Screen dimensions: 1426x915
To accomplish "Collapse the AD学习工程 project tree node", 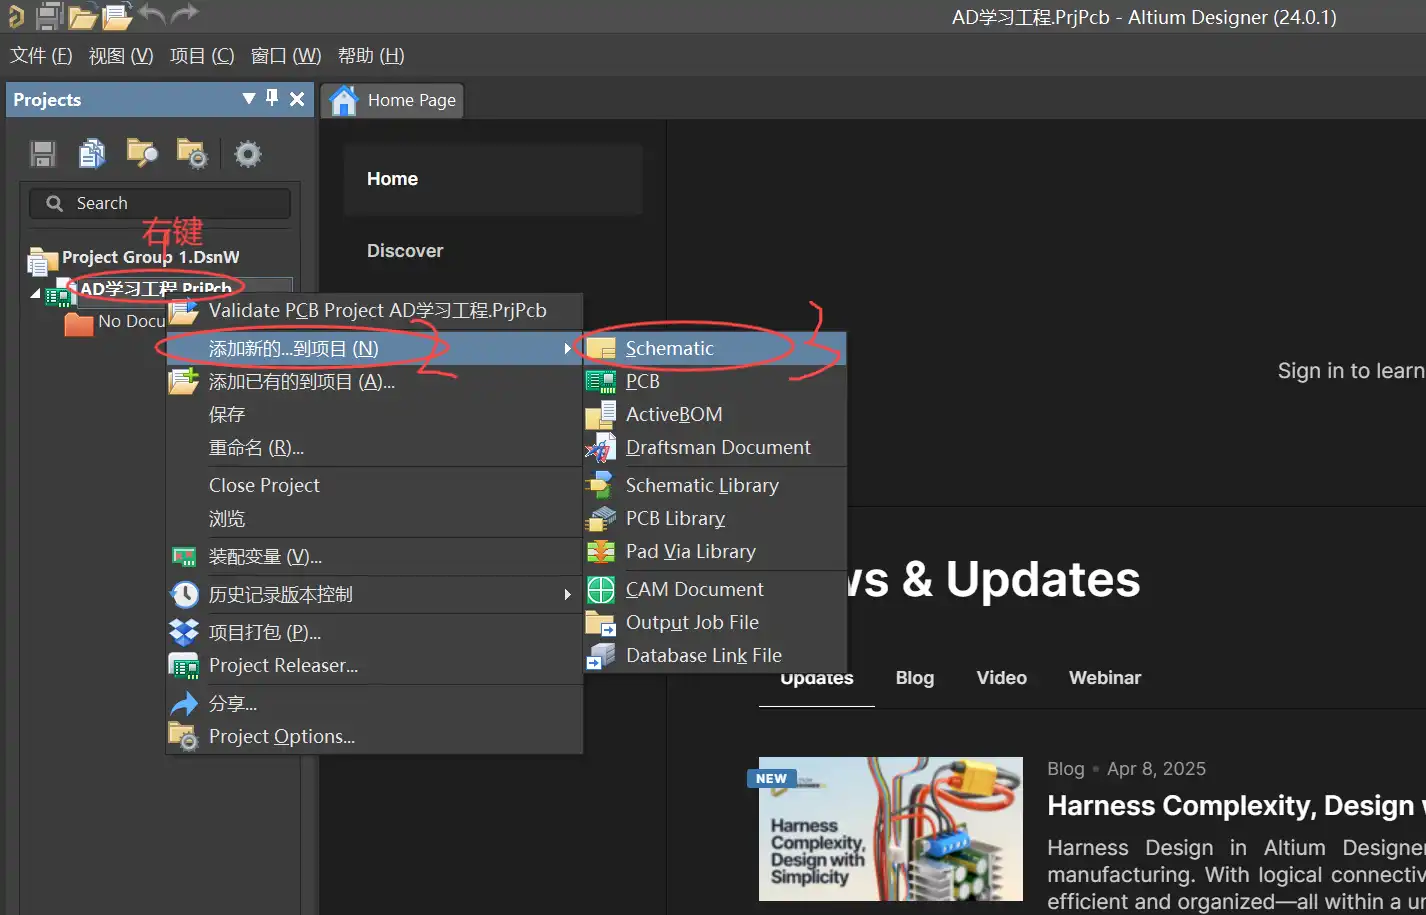I will [36, 293].
